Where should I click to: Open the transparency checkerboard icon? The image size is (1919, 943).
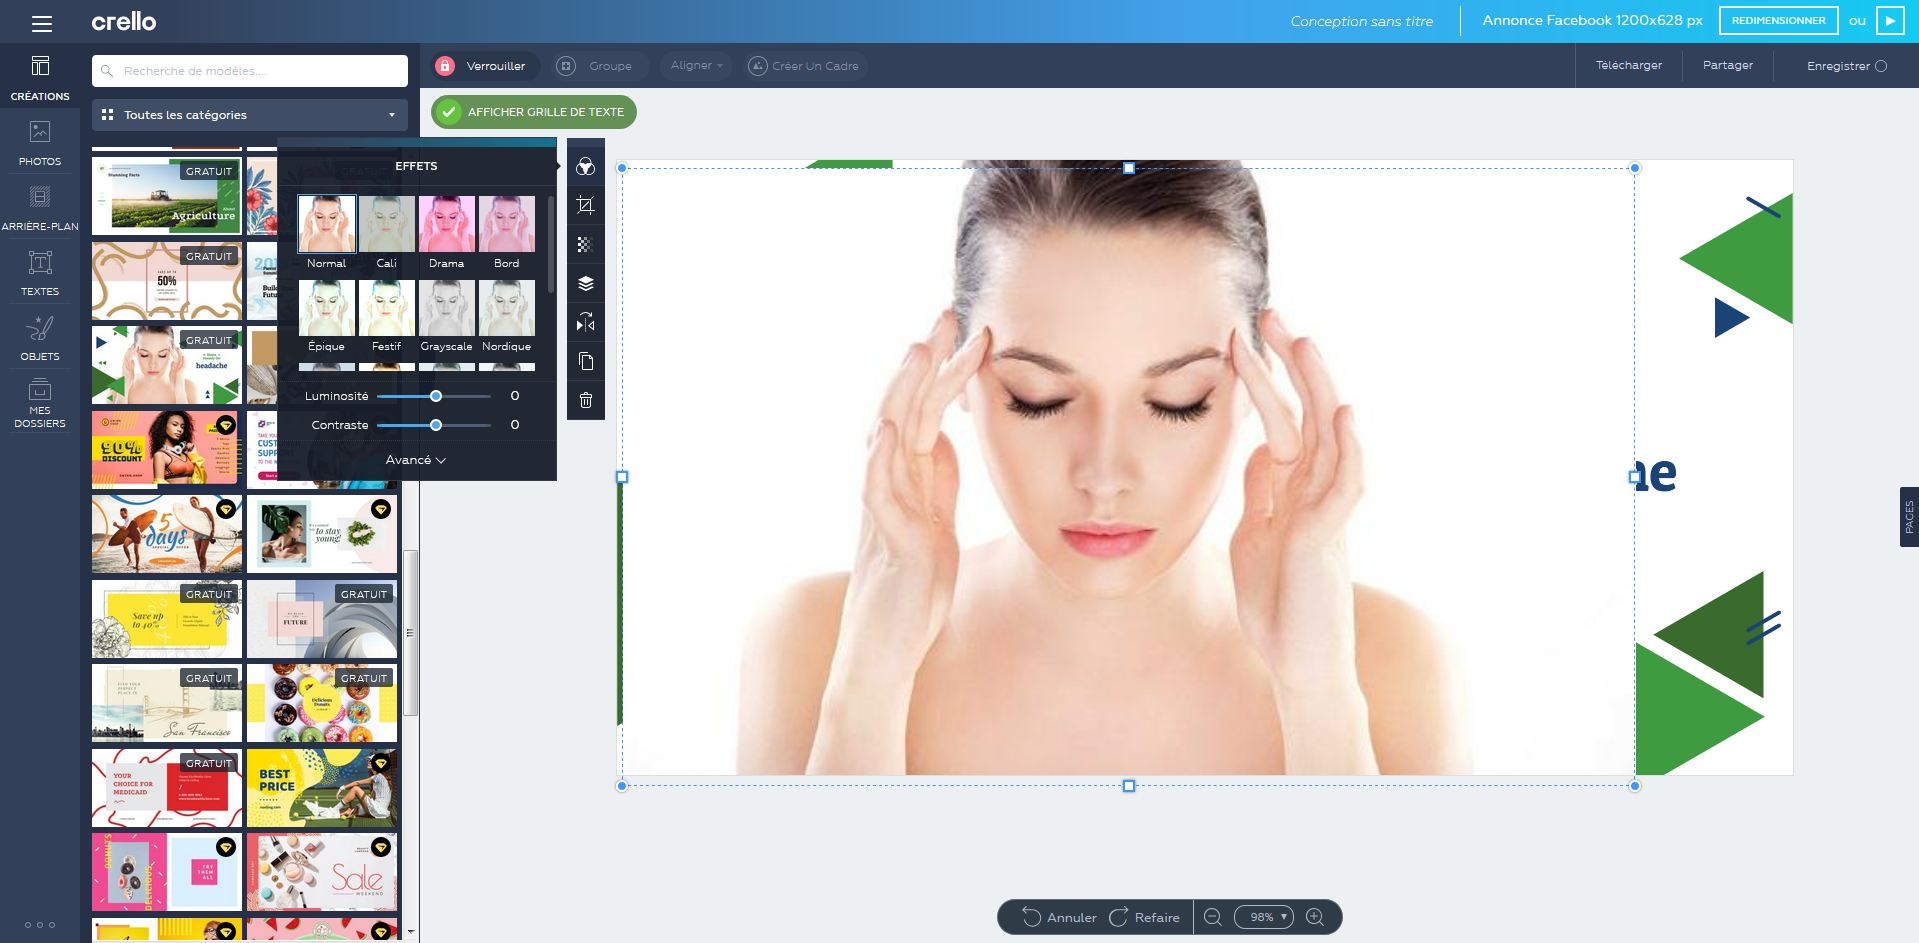click(x=586, y=245)
